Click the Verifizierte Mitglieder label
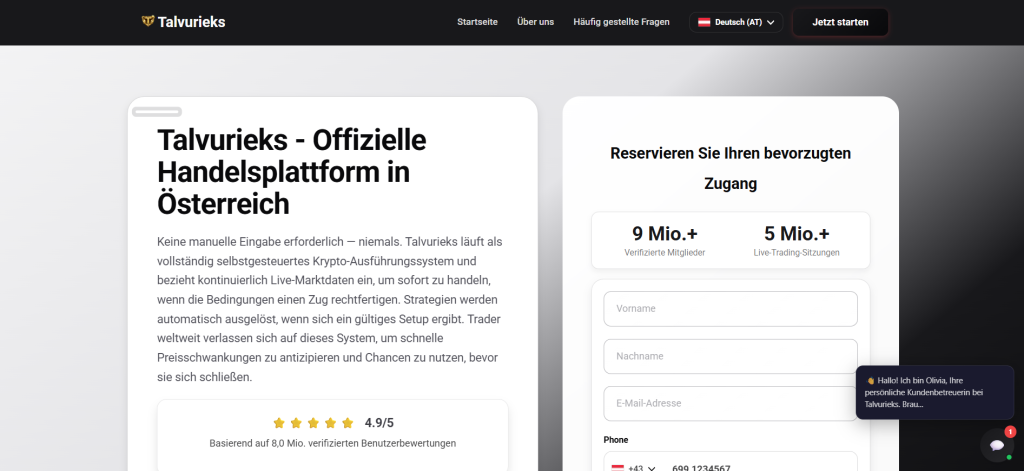The width and height of the screenshot is (1024, 471). (x=665, y=252)
